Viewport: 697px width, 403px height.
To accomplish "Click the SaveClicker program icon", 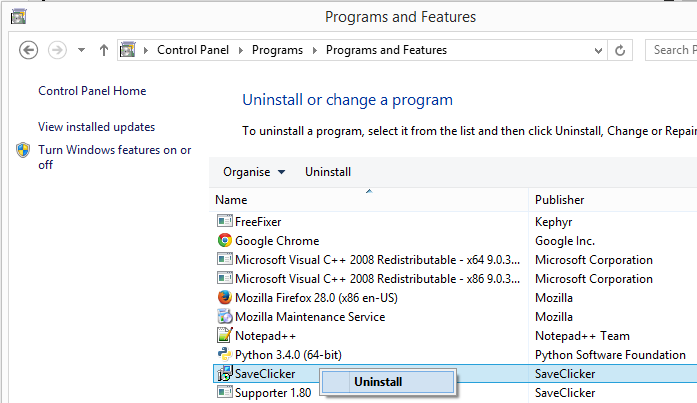I will point(225,374).
